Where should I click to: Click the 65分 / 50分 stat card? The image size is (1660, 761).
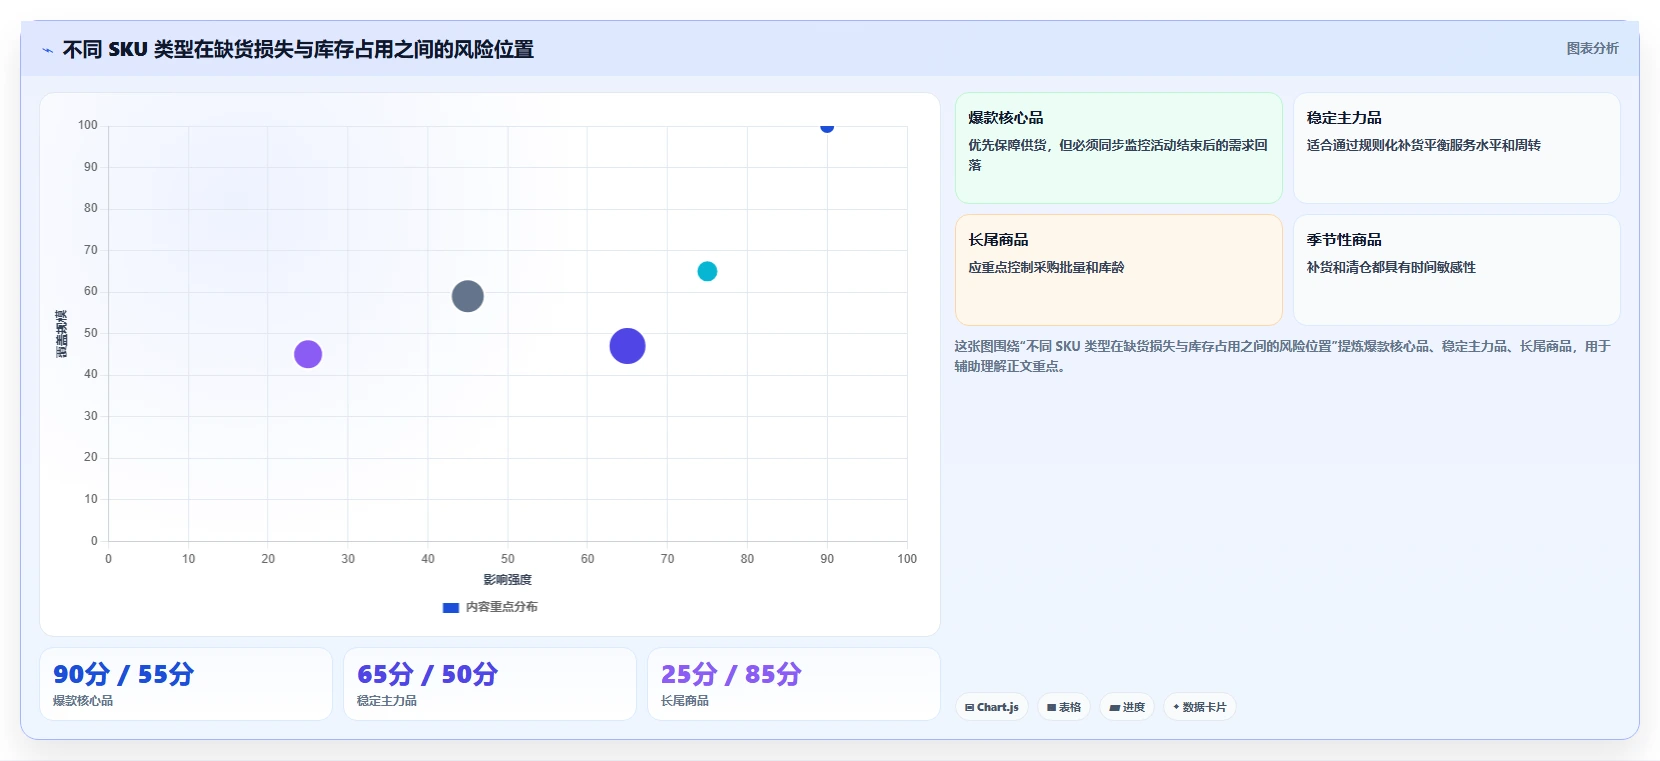(490, 684)
